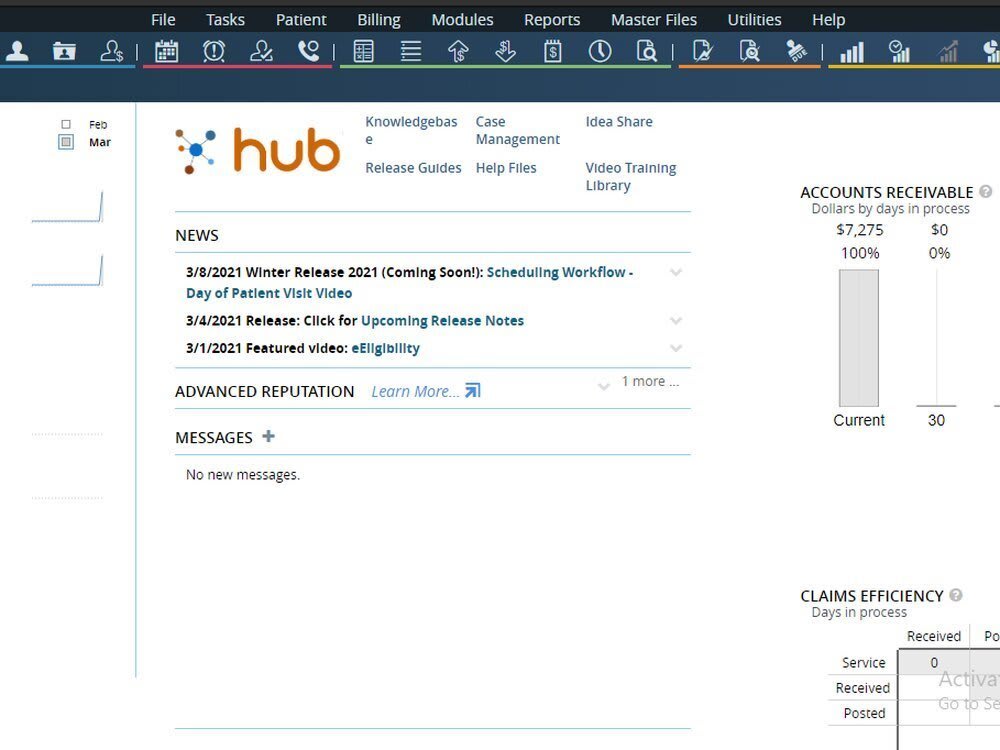Expand the 1 more news chevron
Screen dimensions: 1000x750
point(603,386)
